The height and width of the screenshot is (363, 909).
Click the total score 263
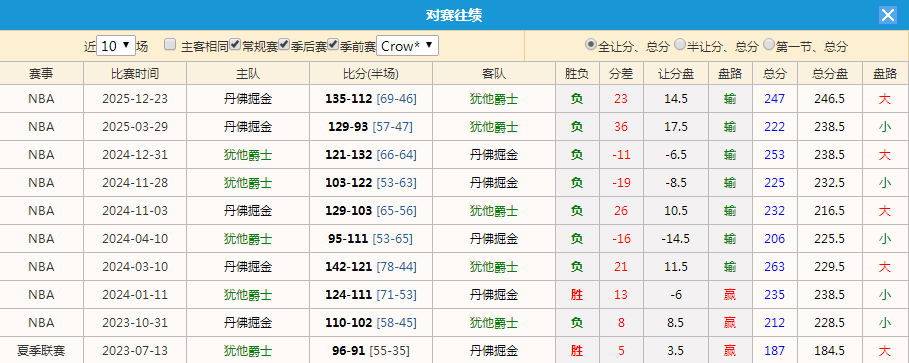click(x=775, y=267)
